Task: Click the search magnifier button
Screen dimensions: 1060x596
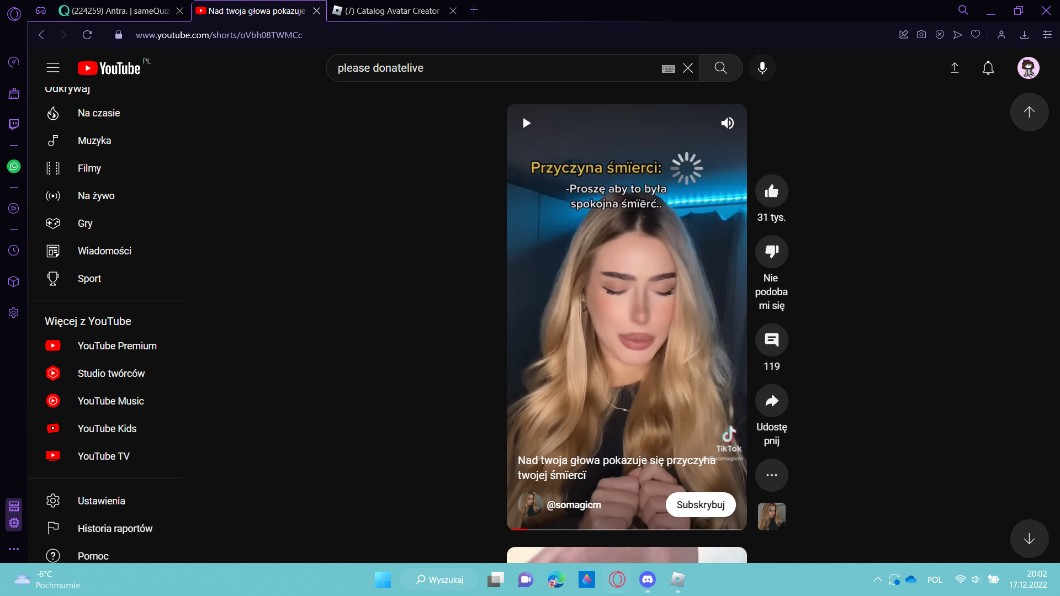Action: pos(720,68)
